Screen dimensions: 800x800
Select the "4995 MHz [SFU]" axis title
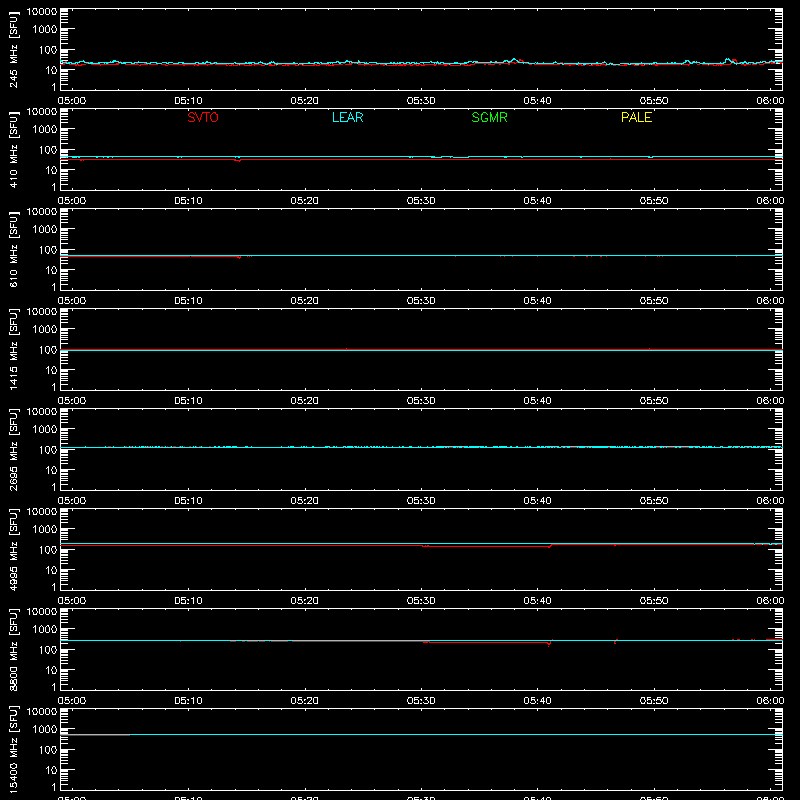coord(13,549)
